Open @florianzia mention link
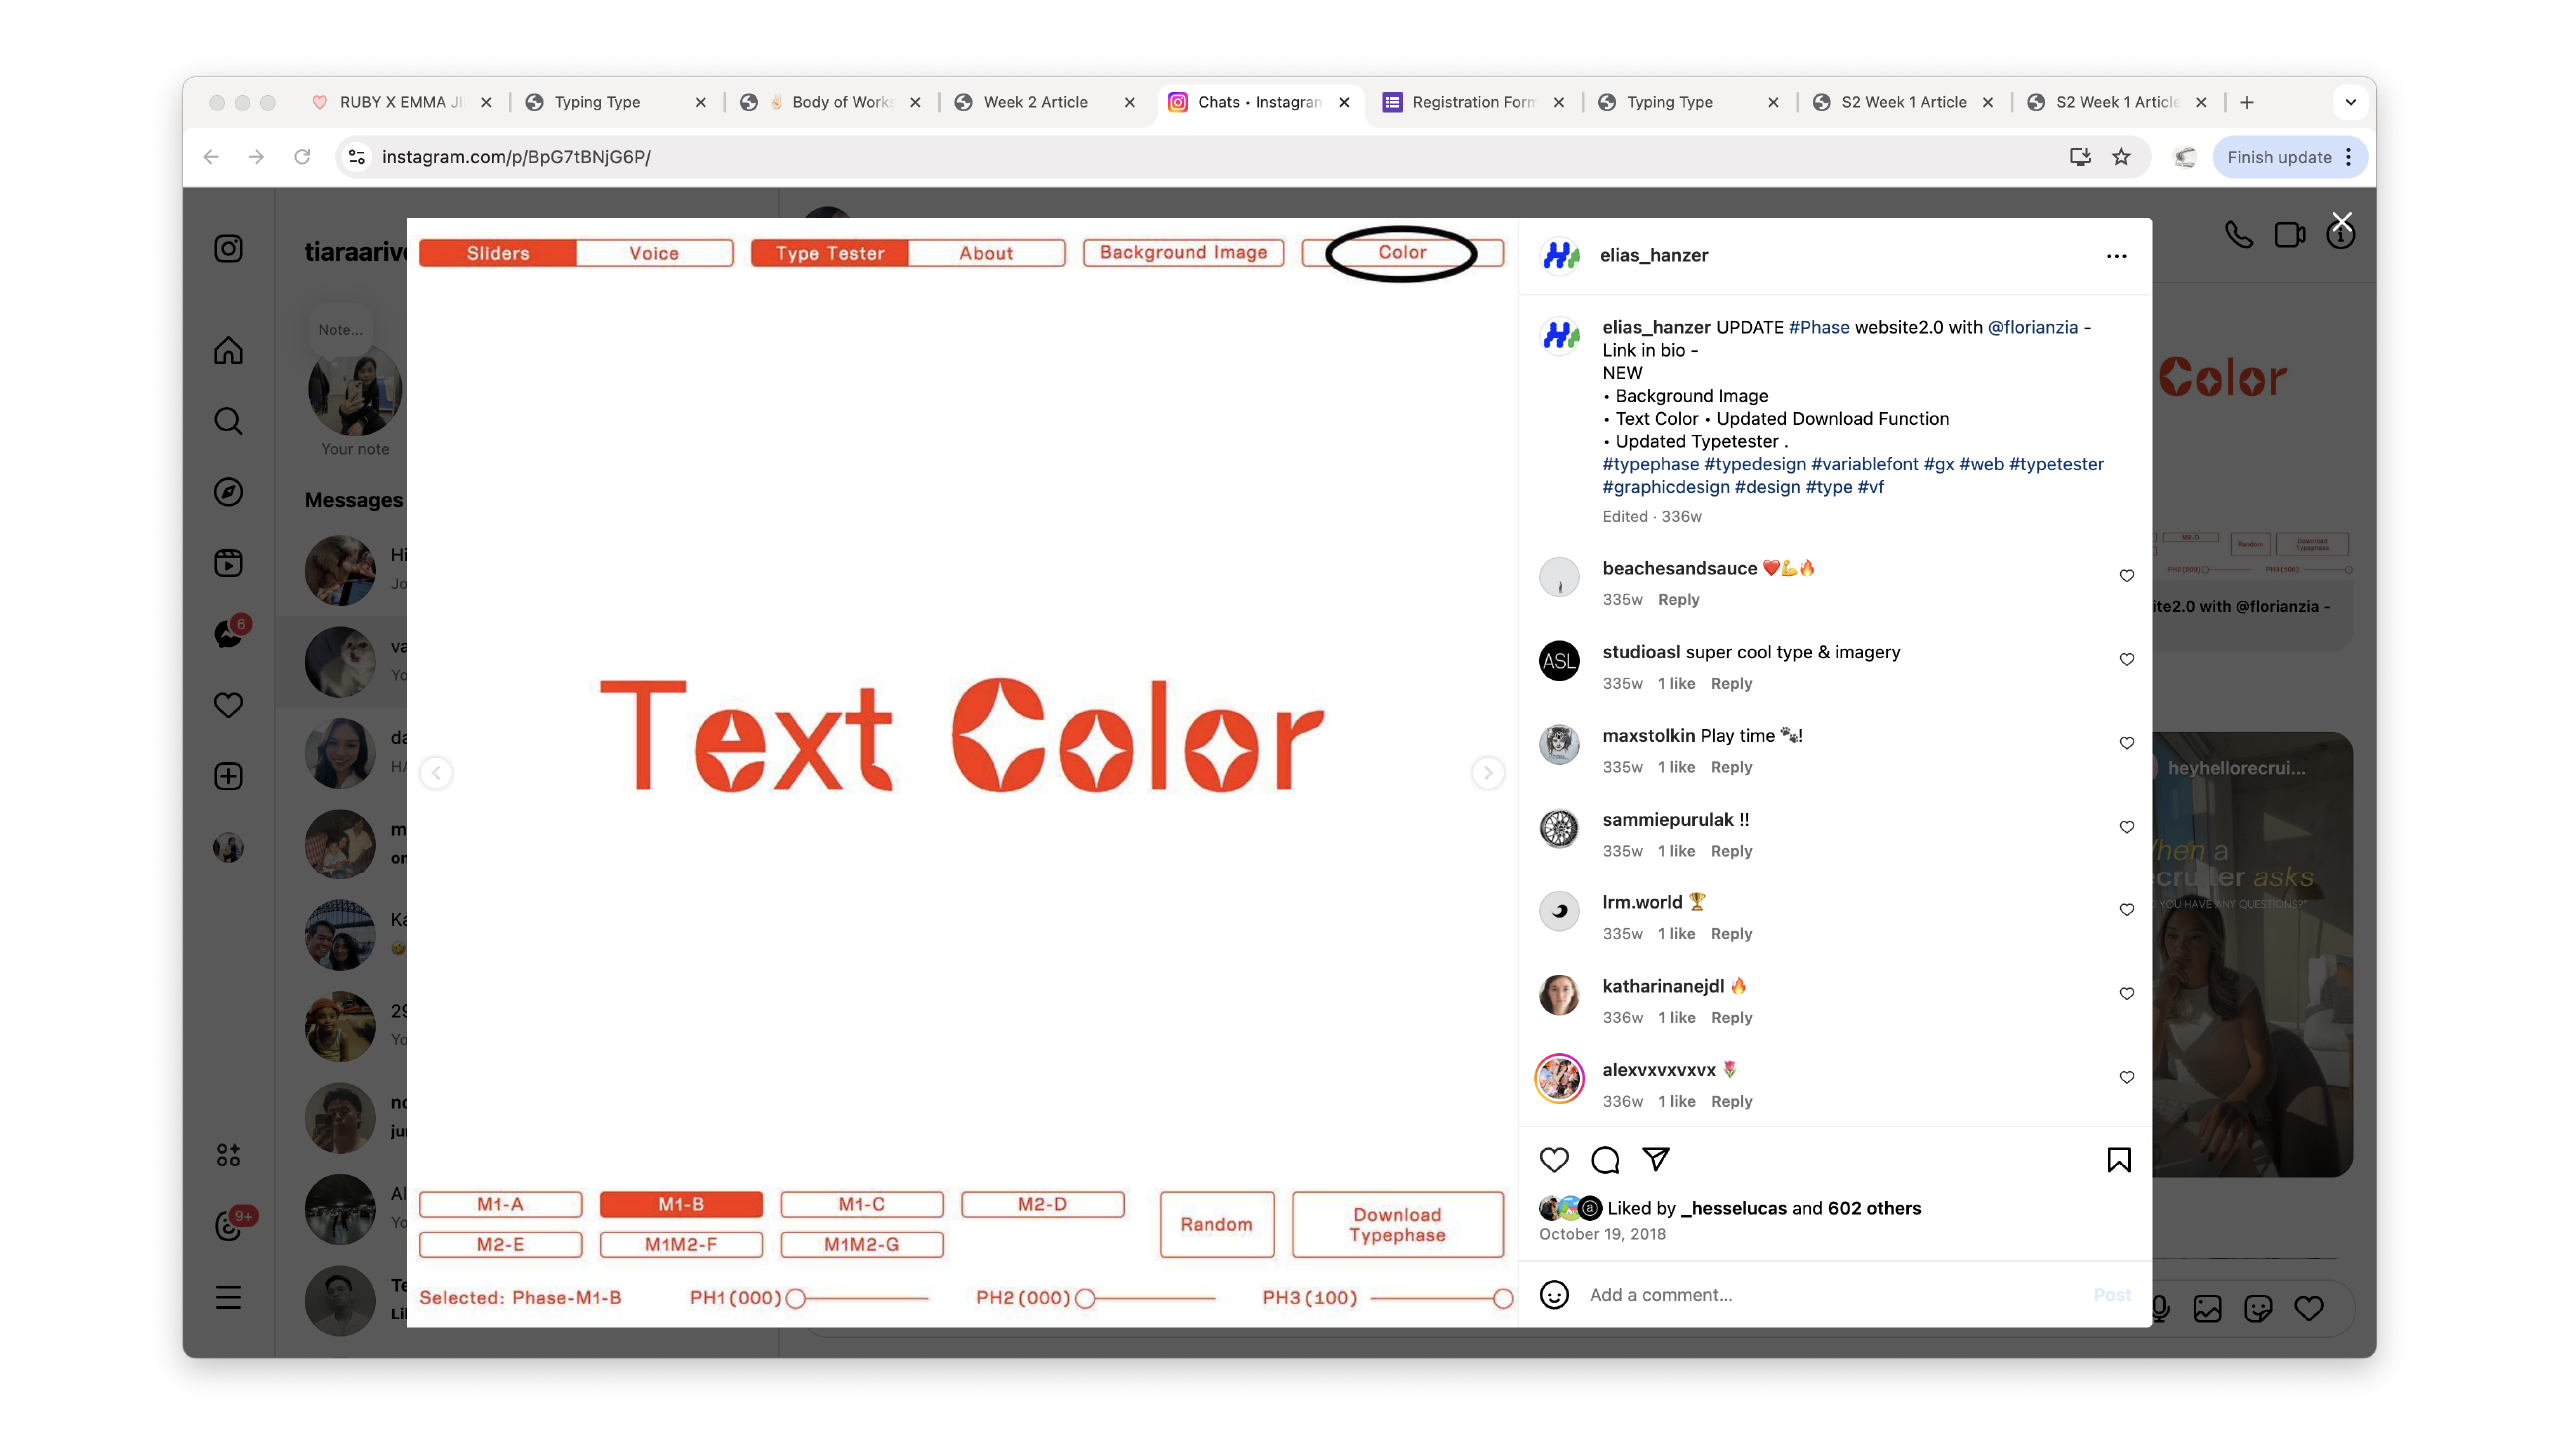The height and width of the screenshot is (1456, 2560). [2032, 327]
